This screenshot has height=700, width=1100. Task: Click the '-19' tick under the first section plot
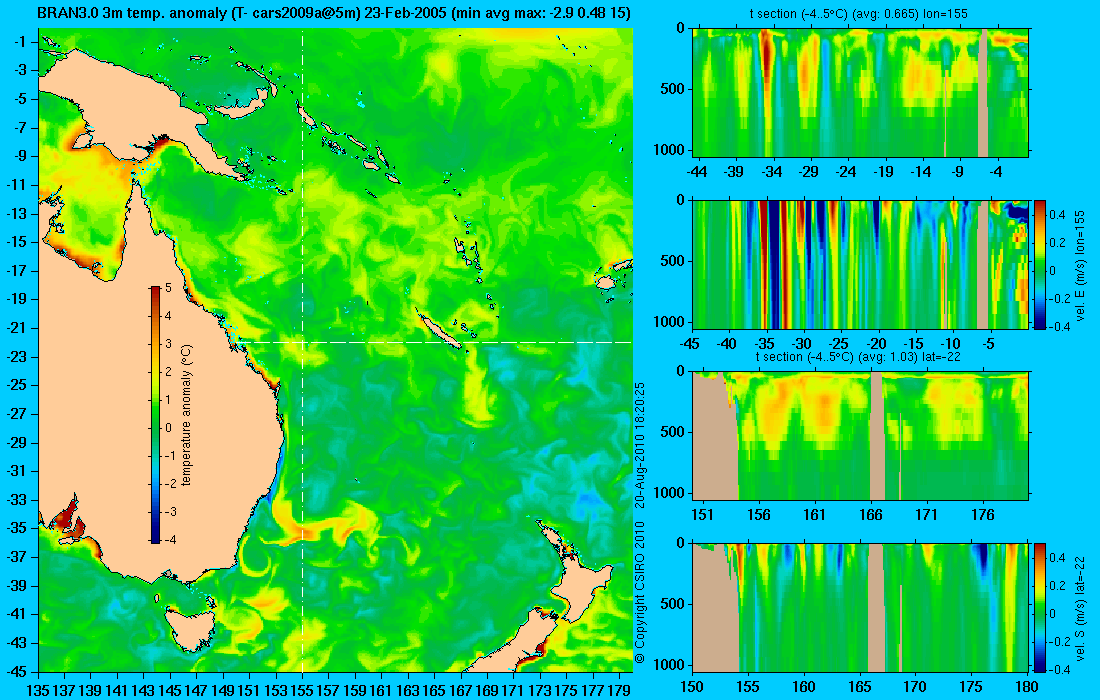883,172
